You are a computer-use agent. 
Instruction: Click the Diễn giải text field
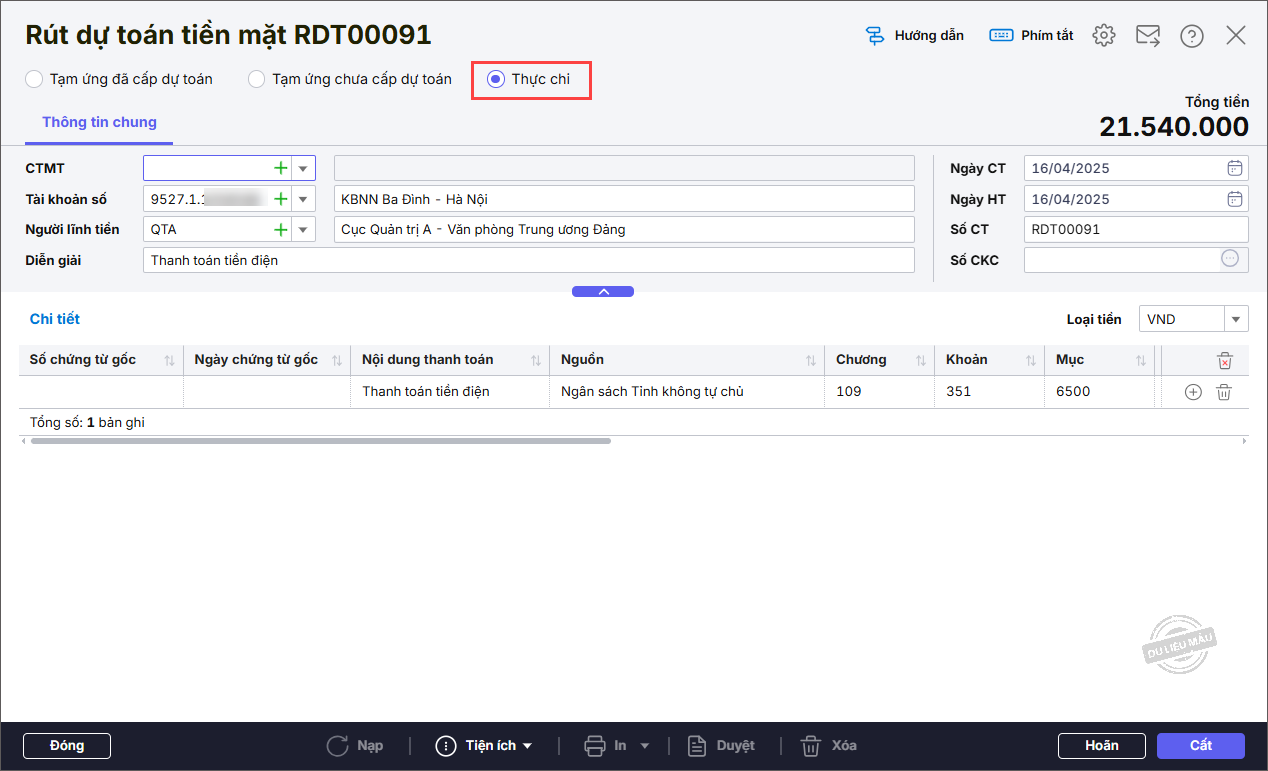pos(528,260)
